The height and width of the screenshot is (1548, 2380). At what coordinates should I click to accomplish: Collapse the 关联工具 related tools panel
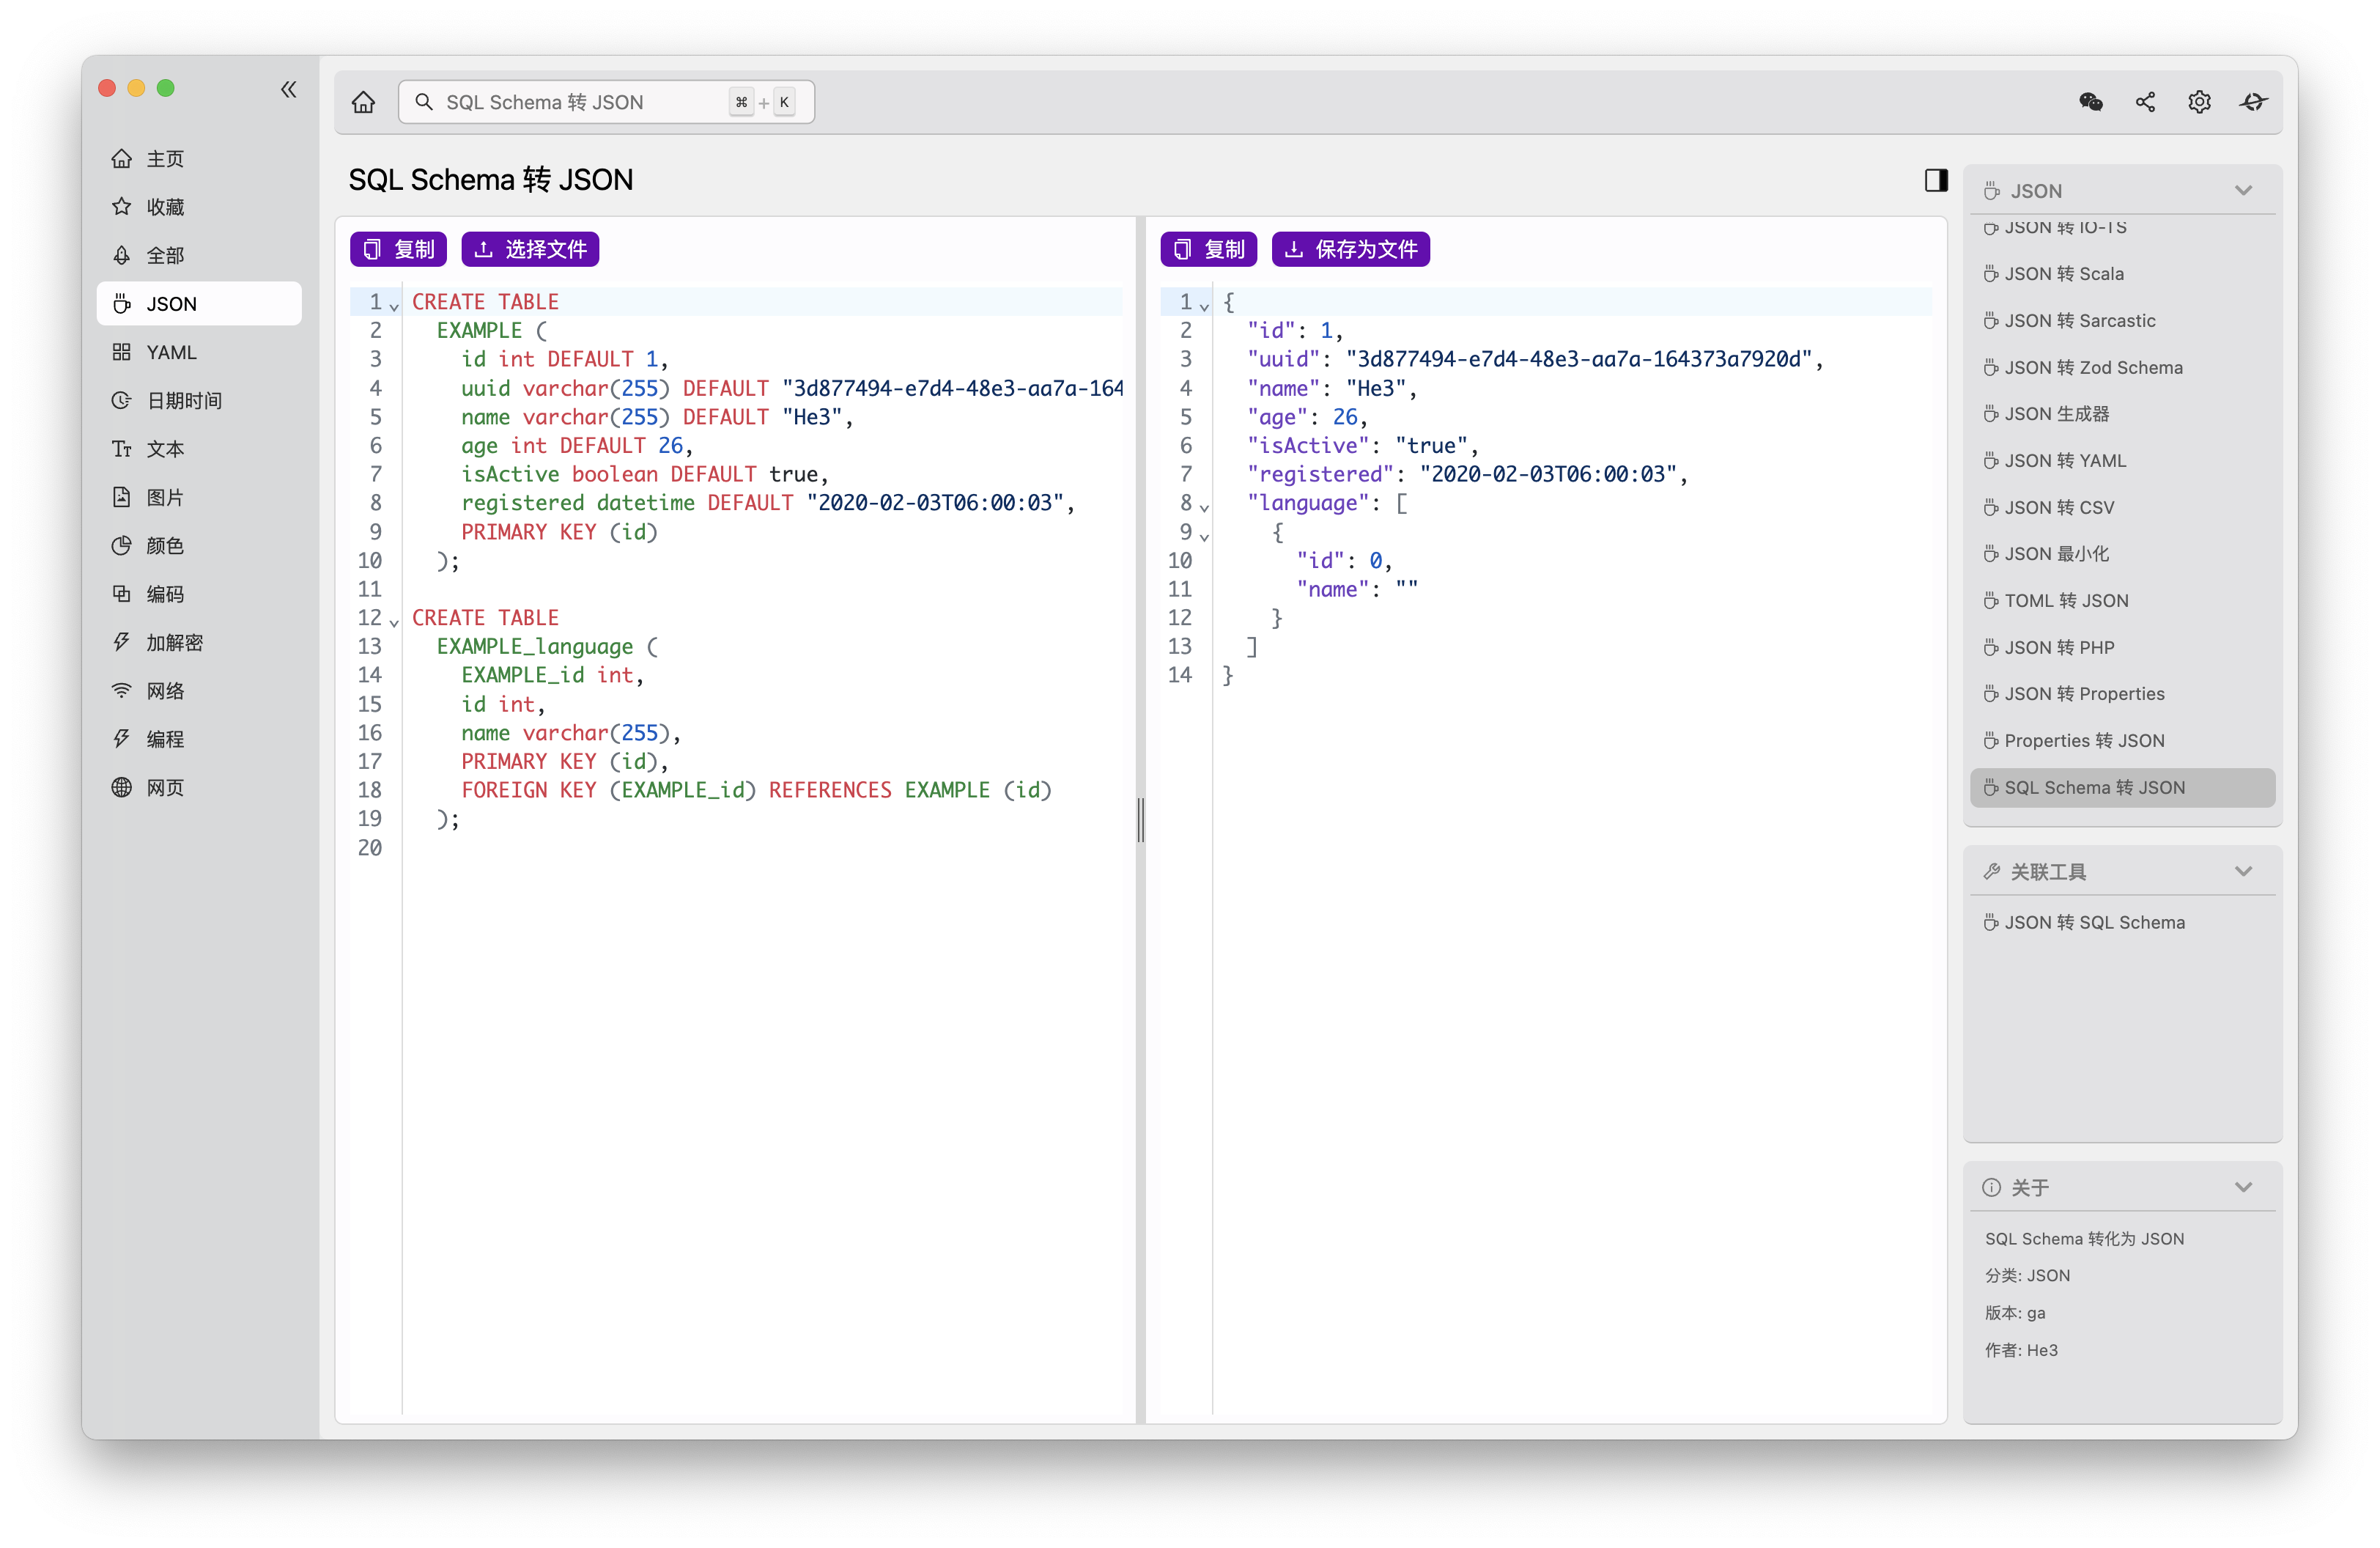click(x=2243, y=872)
